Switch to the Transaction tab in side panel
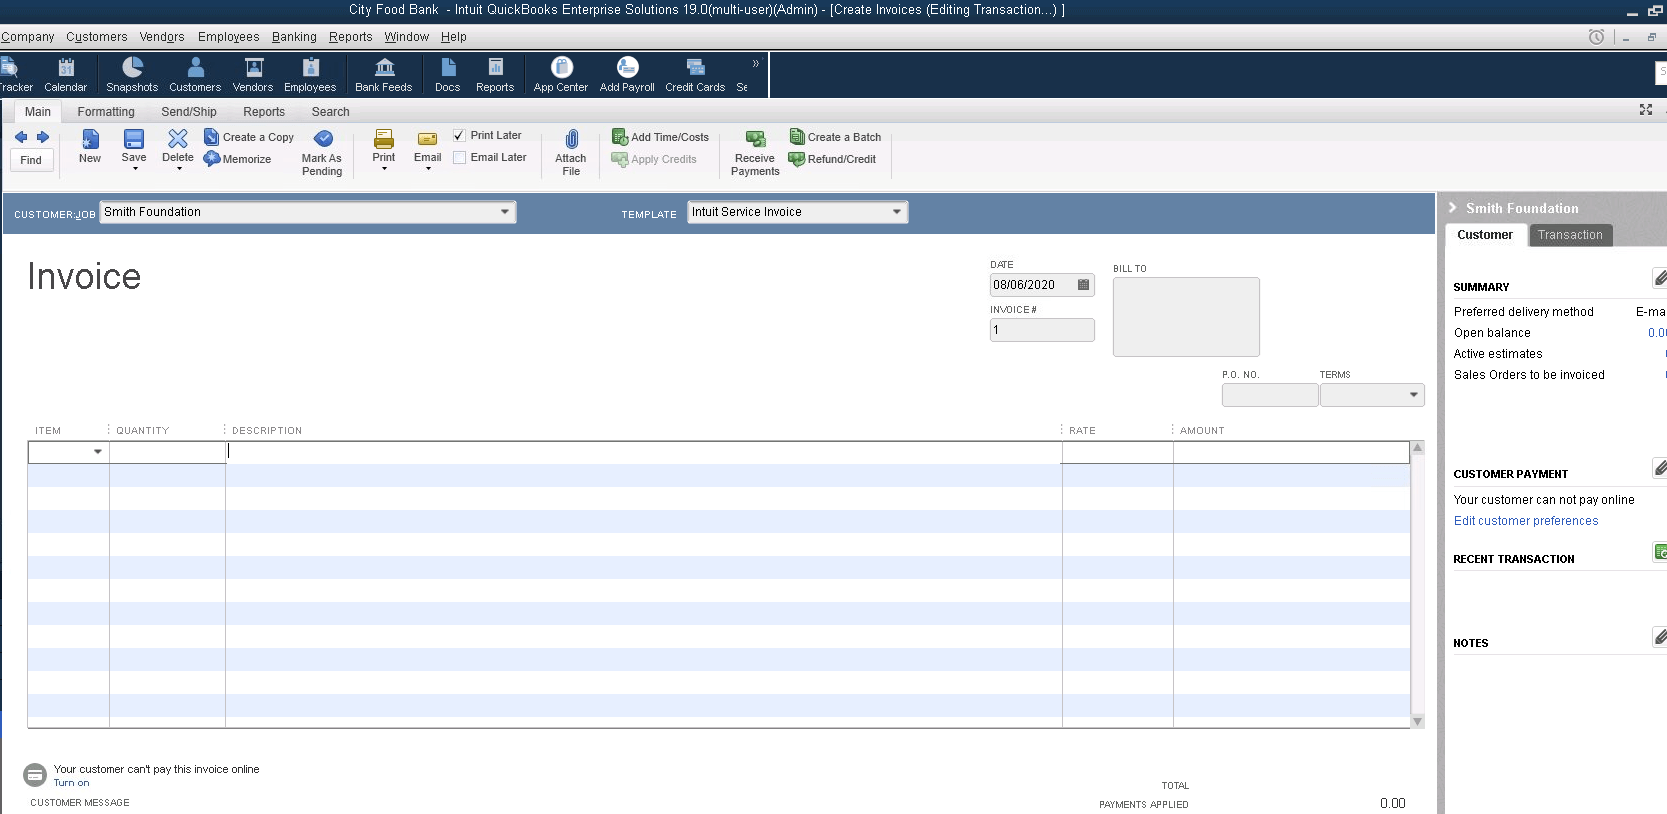The image size is (1667, 814). [x=1569, y=235]
